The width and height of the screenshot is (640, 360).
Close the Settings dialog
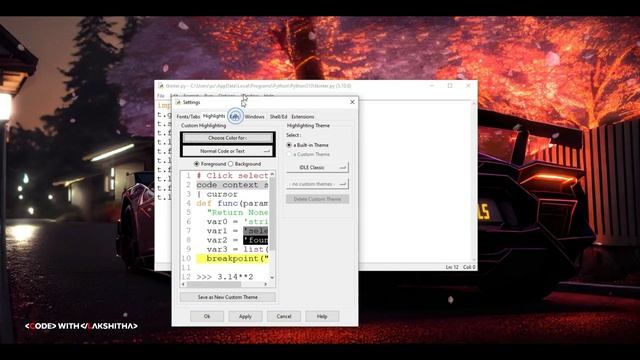(352, 102)
